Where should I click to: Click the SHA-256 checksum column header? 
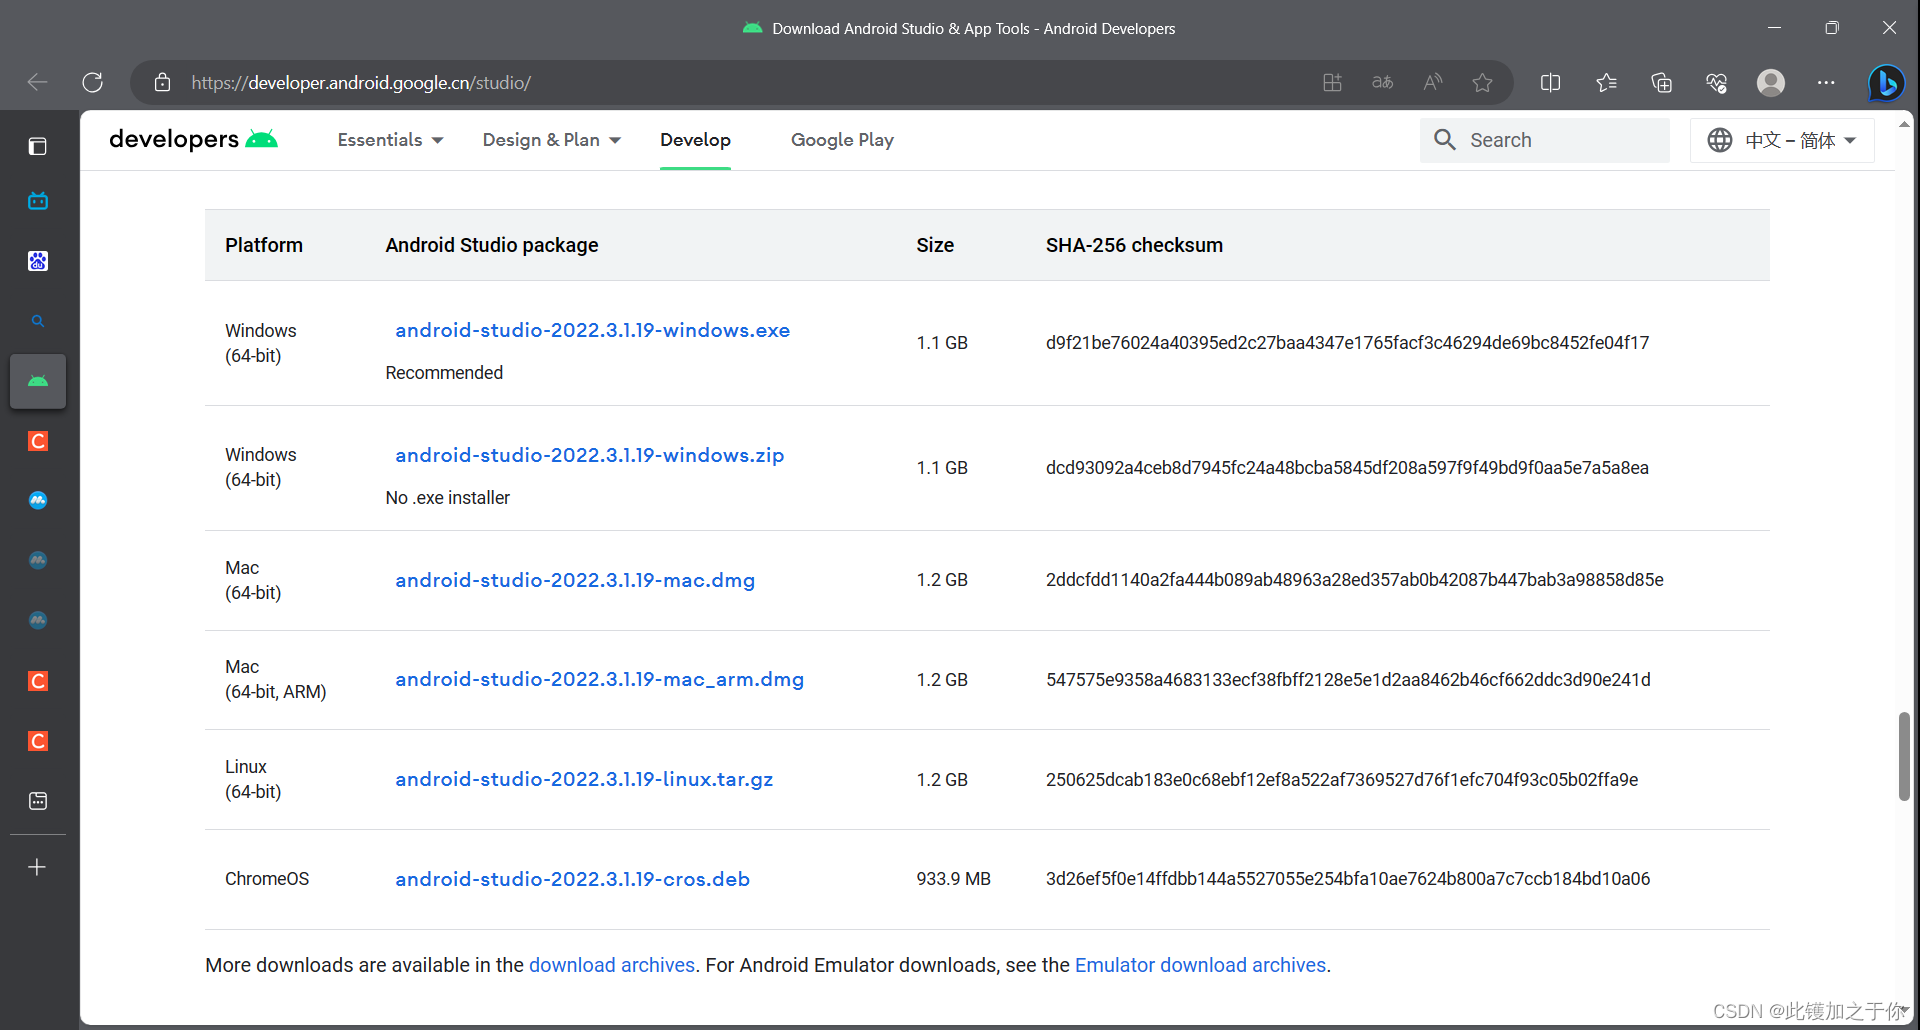[1134, 245]
